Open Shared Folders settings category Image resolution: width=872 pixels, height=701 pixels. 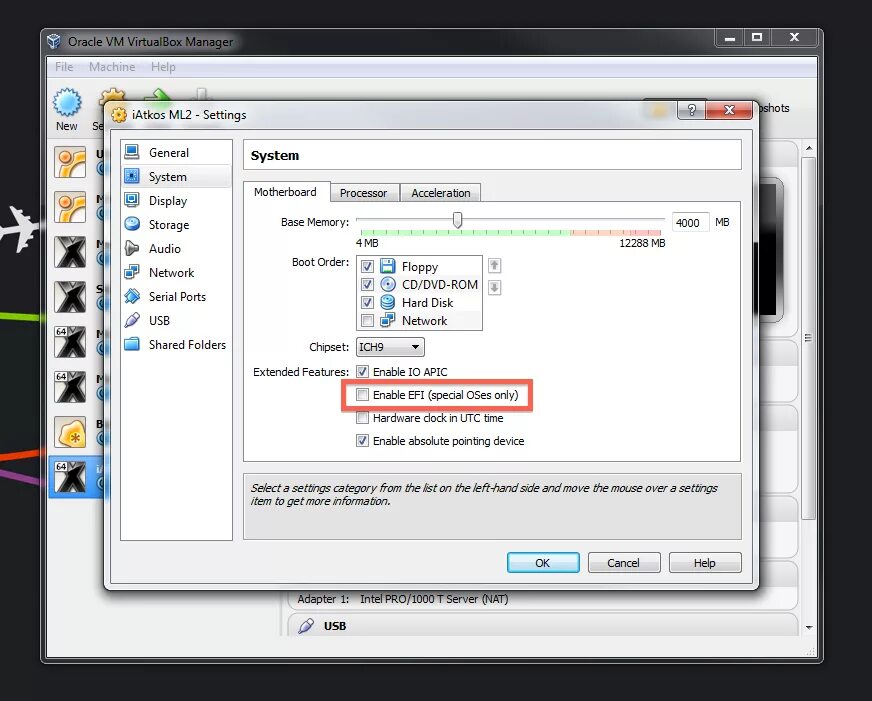tap(176, 344)
